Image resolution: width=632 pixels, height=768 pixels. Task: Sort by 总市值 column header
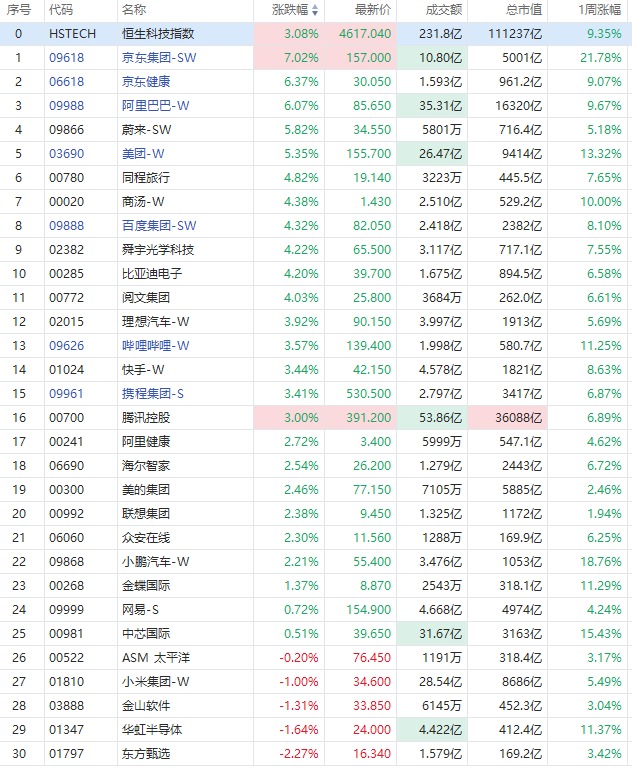524,10
